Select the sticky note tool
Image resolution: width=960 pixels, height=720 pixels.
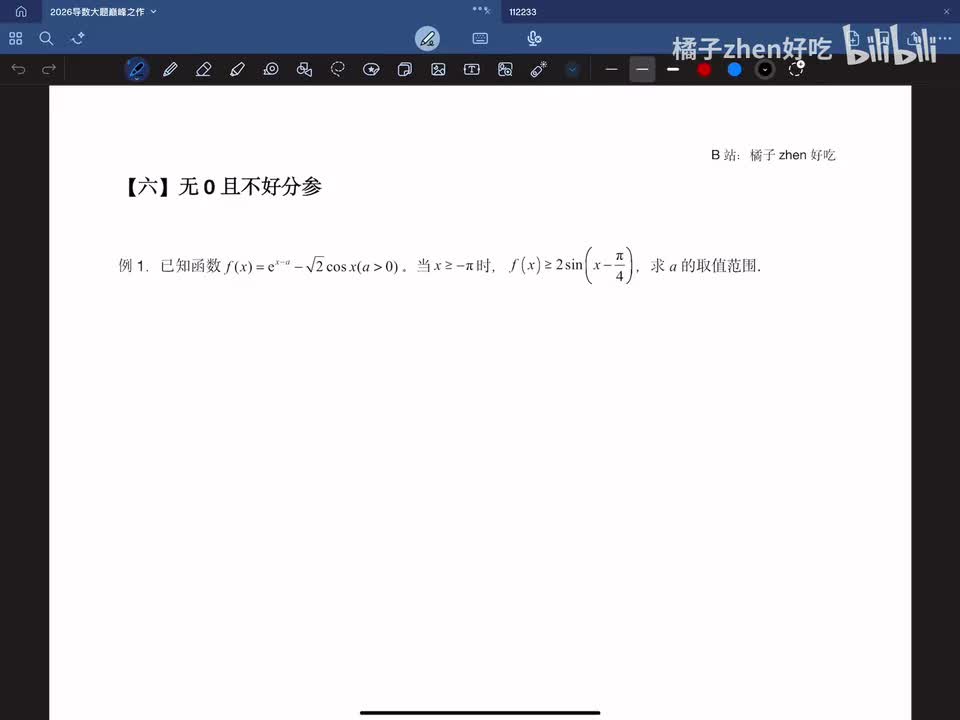(x=404, y=69)
